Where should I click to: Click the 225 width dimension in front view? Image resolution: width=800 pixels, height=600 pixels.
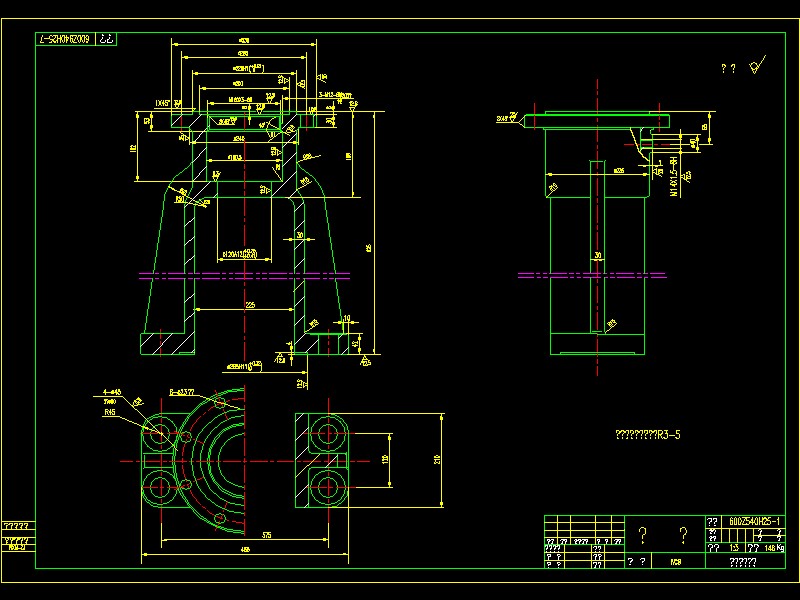[250, 305]
